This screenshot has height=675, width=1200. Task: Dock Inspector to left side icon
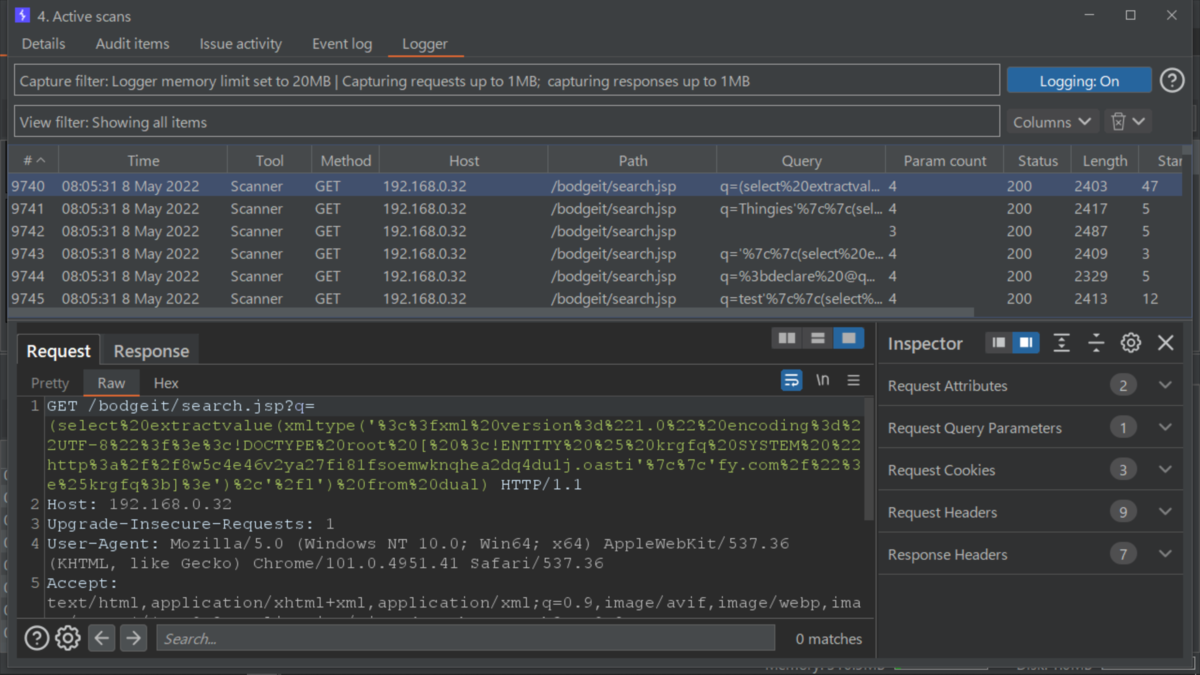[998, 343]
